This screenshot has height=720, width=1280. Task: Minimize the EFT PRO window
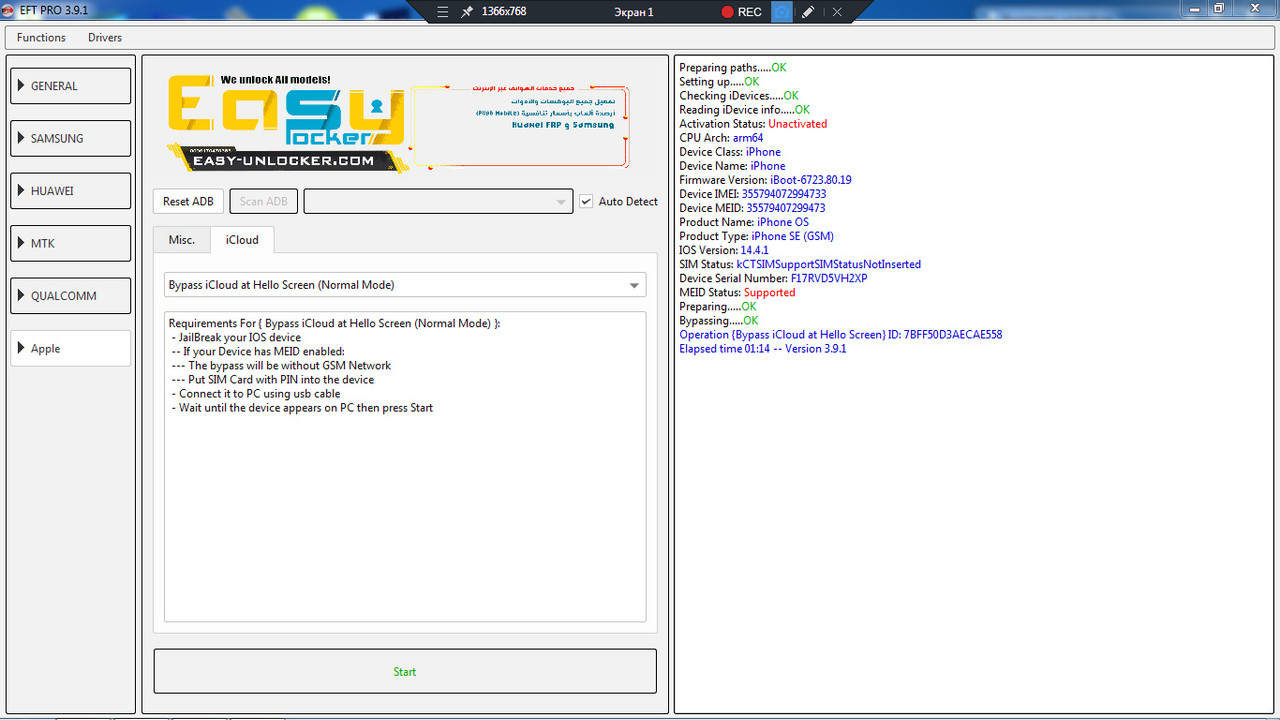click(1192, 8)
